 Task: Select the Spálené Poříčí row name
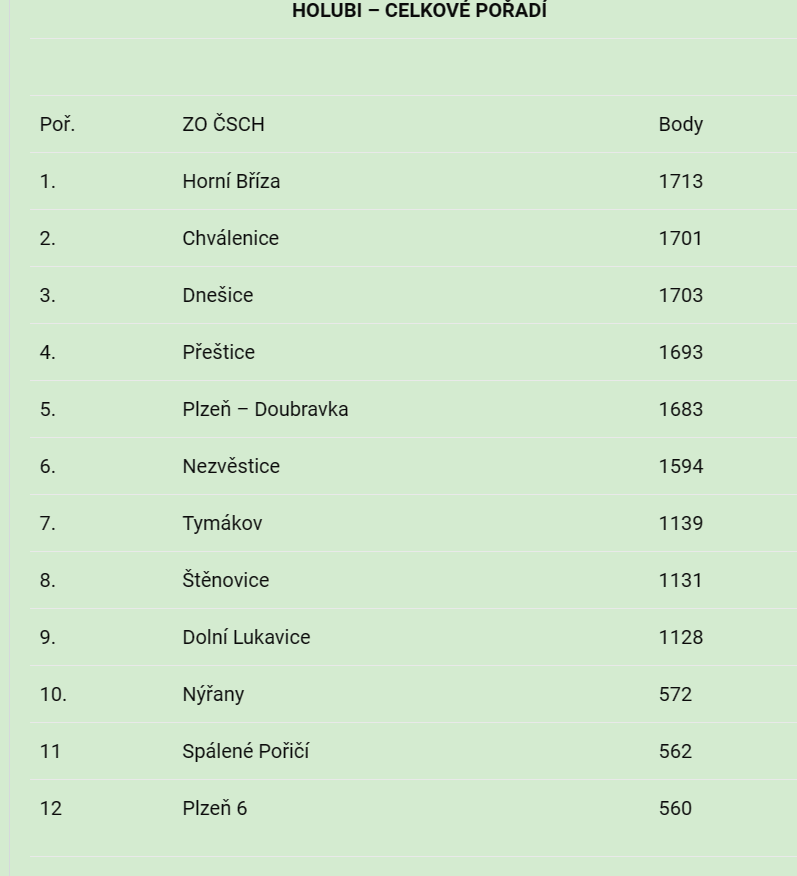[246, 751]
